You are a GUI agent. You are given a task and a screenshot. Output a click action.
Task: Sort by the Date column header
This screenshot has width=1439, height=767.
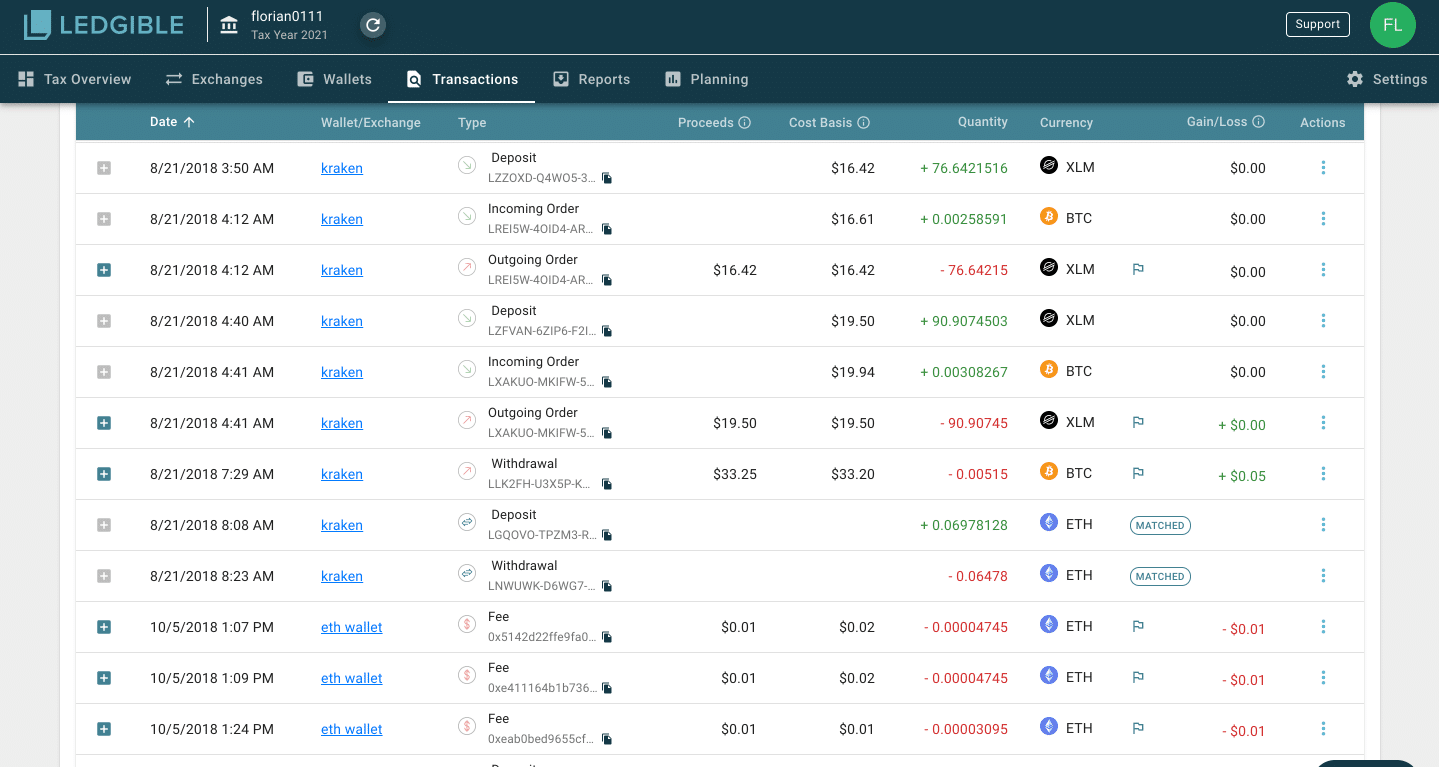tap(172, 122)
